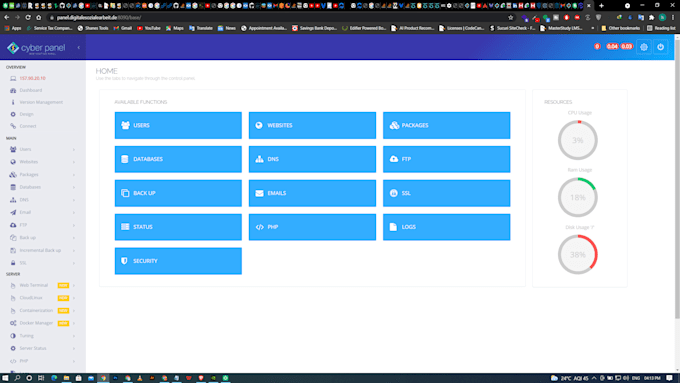Click the Emails tile
The width and height of the screenshot is (680, 383).
(312, 193)
